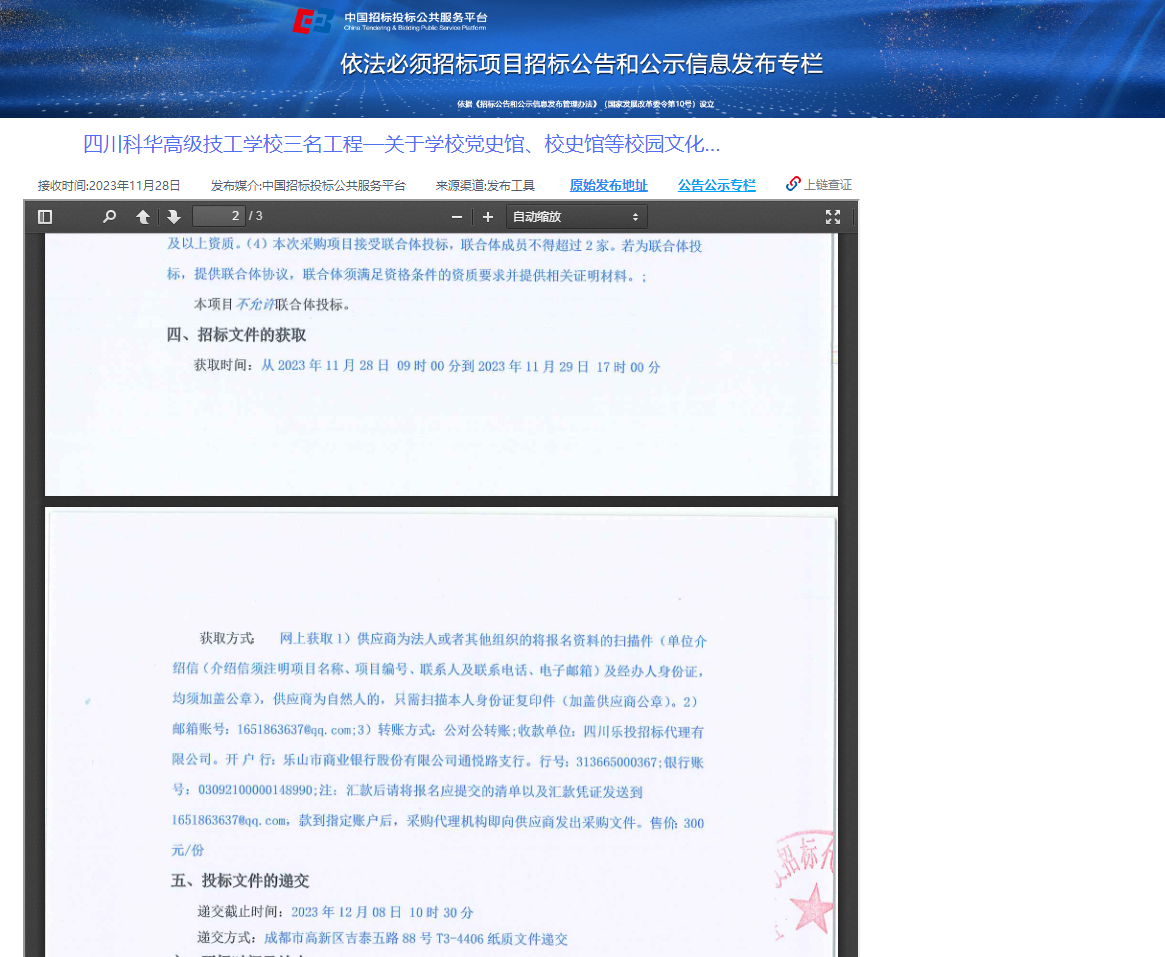This screenshot has height=957, width=1165.
Task: Click the 四、招标文件的获取 heading
Action: [x=236, y=335]
